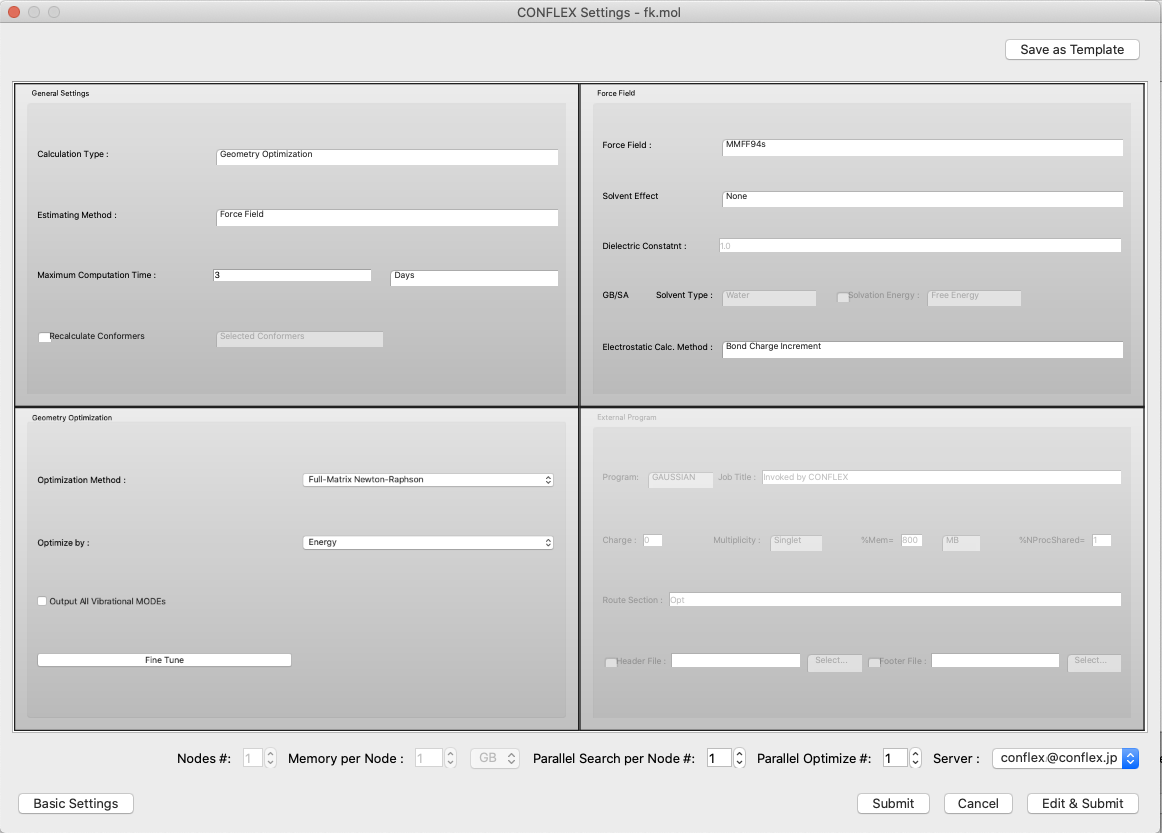Open the Estimating Method dropdown
The height and width of the screenshot is (833, 1162).
[386, 217]
